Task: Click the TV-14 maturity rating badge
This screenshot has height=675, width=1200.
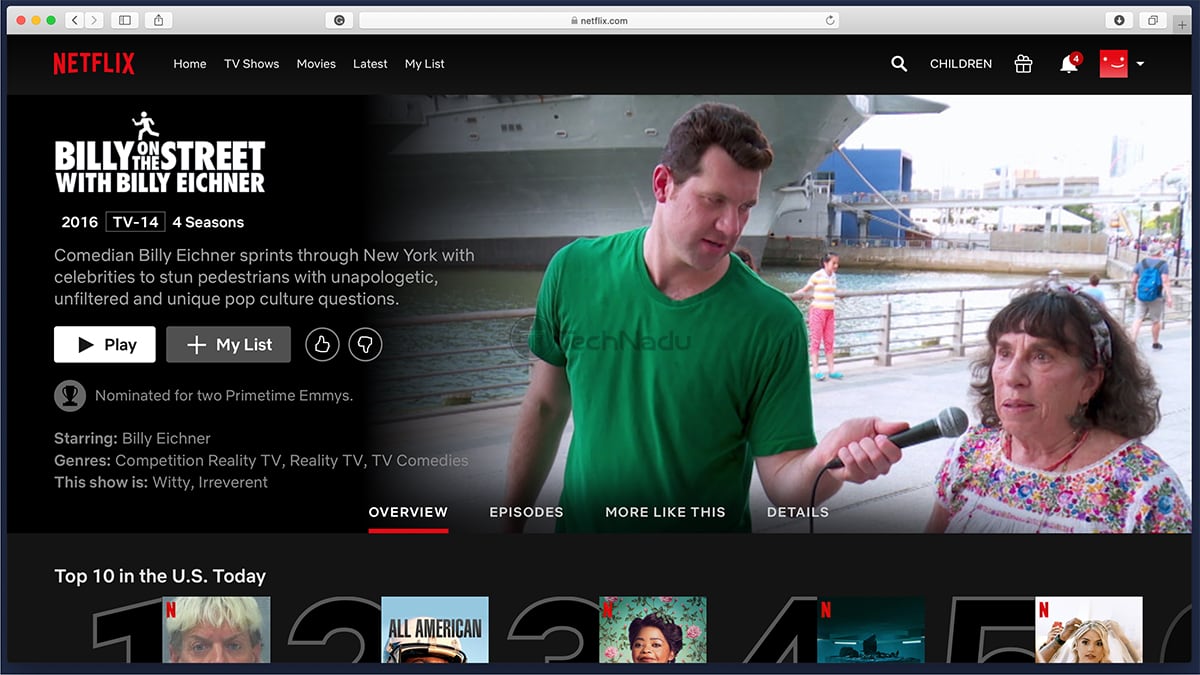Action: pos(135,222)
